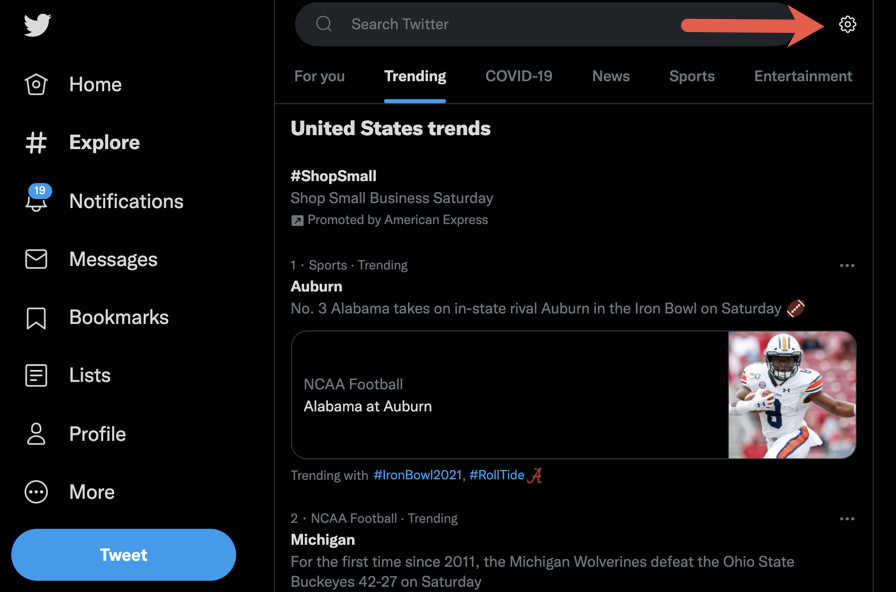Switch to the COVID-19 tab
896x592 pixels.
[x=518, y=76]
